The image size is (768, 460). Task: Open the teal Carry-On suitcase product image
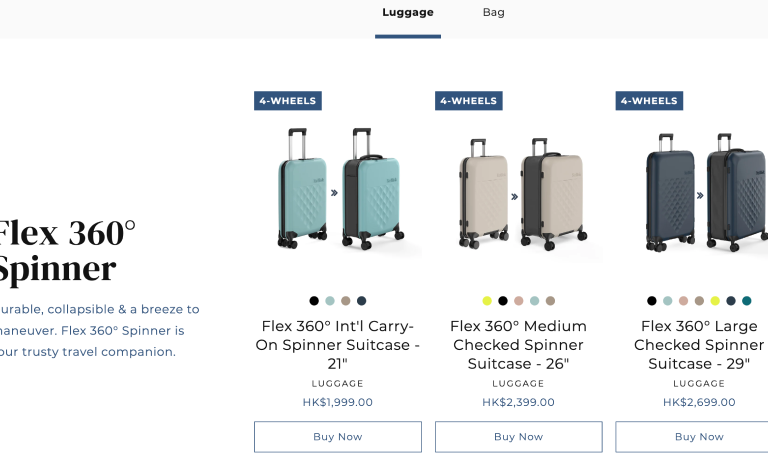coord(338,190)
